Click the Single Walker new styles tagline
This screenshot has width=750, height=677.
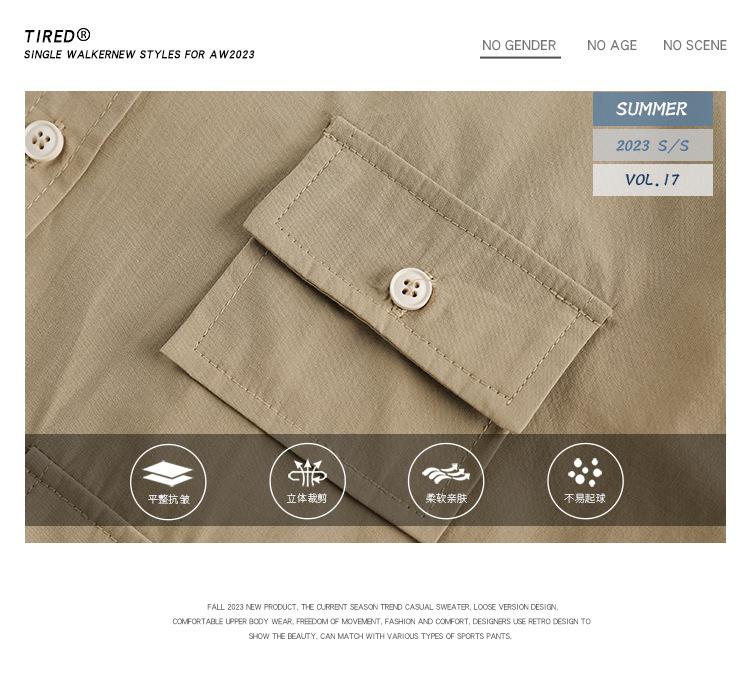pyautogui.click(x=139, y=55)
